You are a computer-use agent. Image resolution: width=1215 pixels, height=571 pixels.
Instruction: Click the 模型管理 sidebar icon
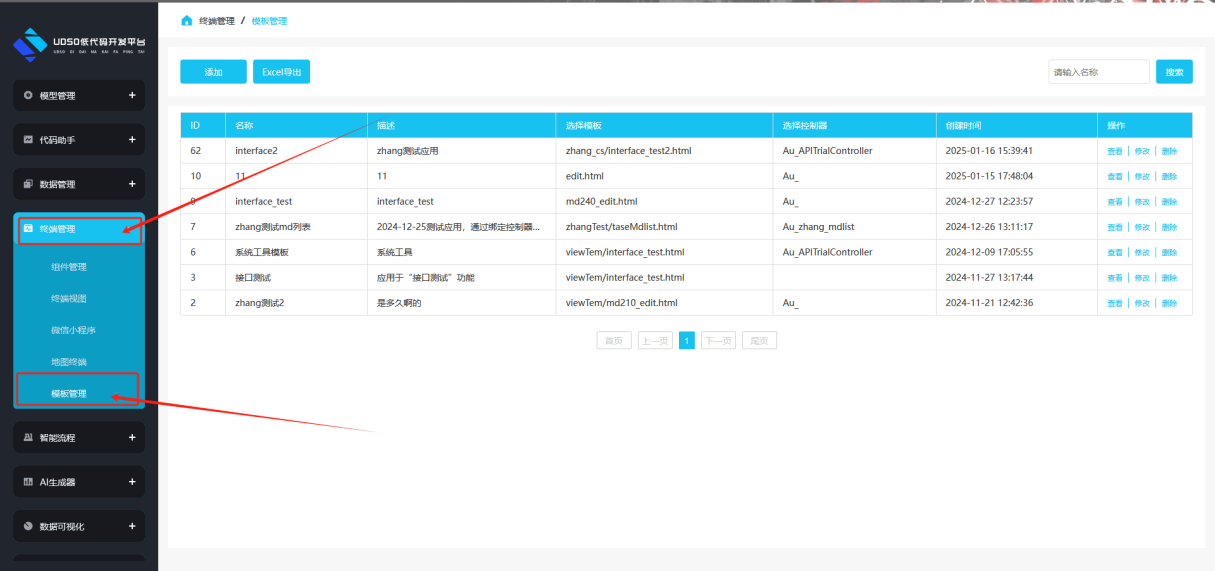pos(28,96)
